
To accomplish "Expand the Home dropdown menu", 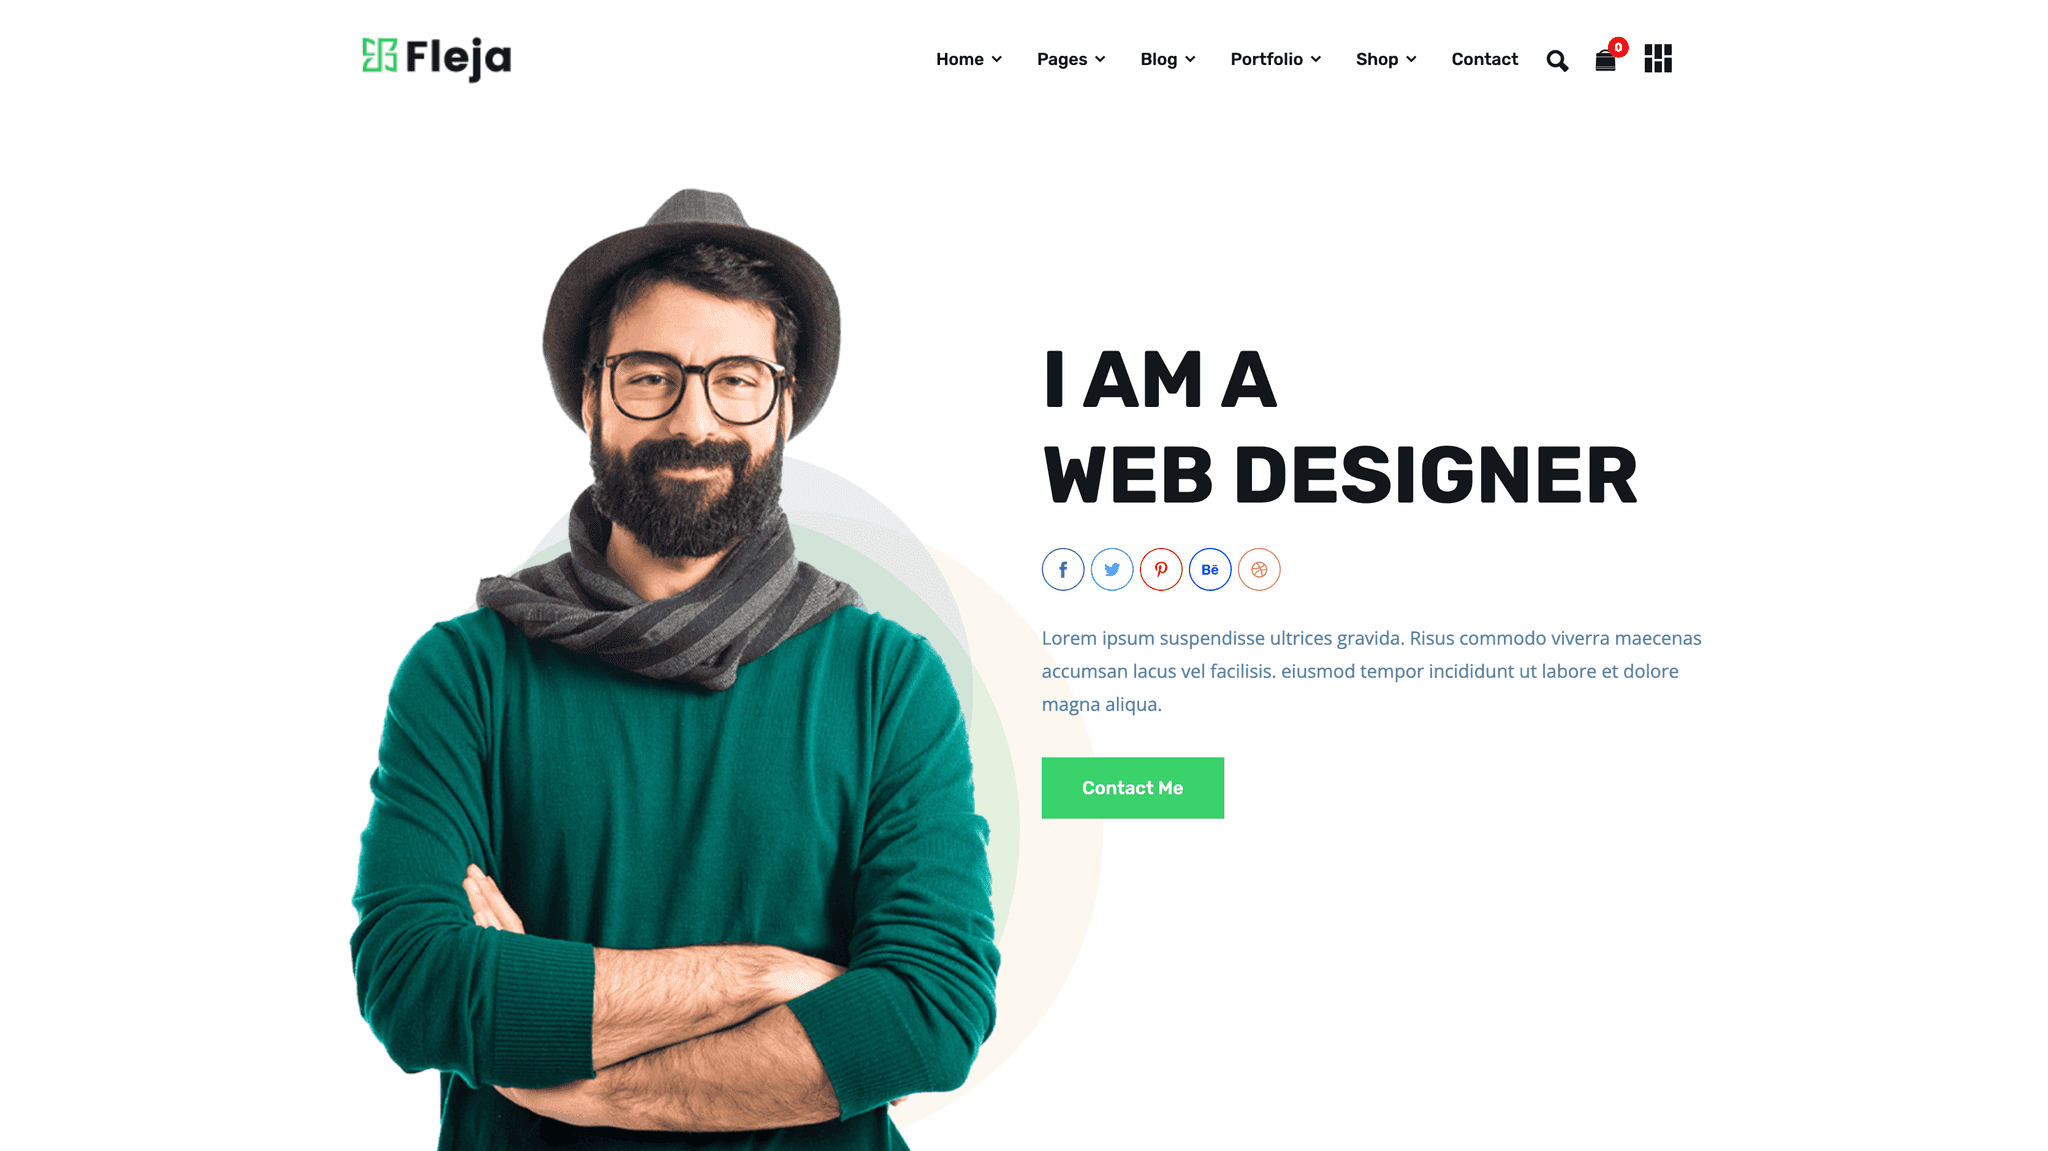I will 968,59.
